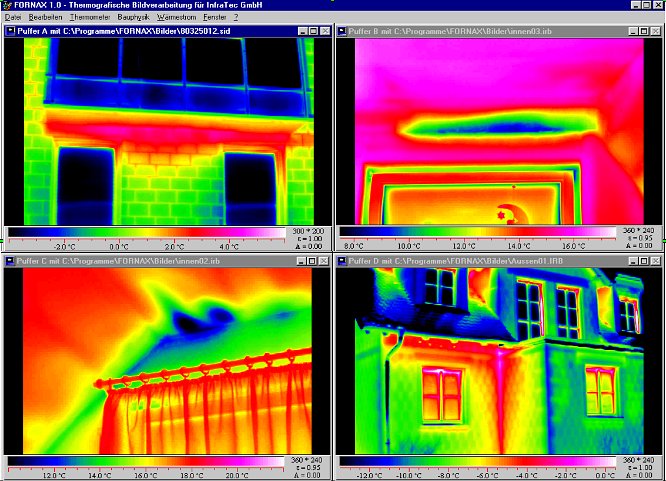Expand the Thermometer menu
Viewport: 666px width, 481px height.
(90, 18)
